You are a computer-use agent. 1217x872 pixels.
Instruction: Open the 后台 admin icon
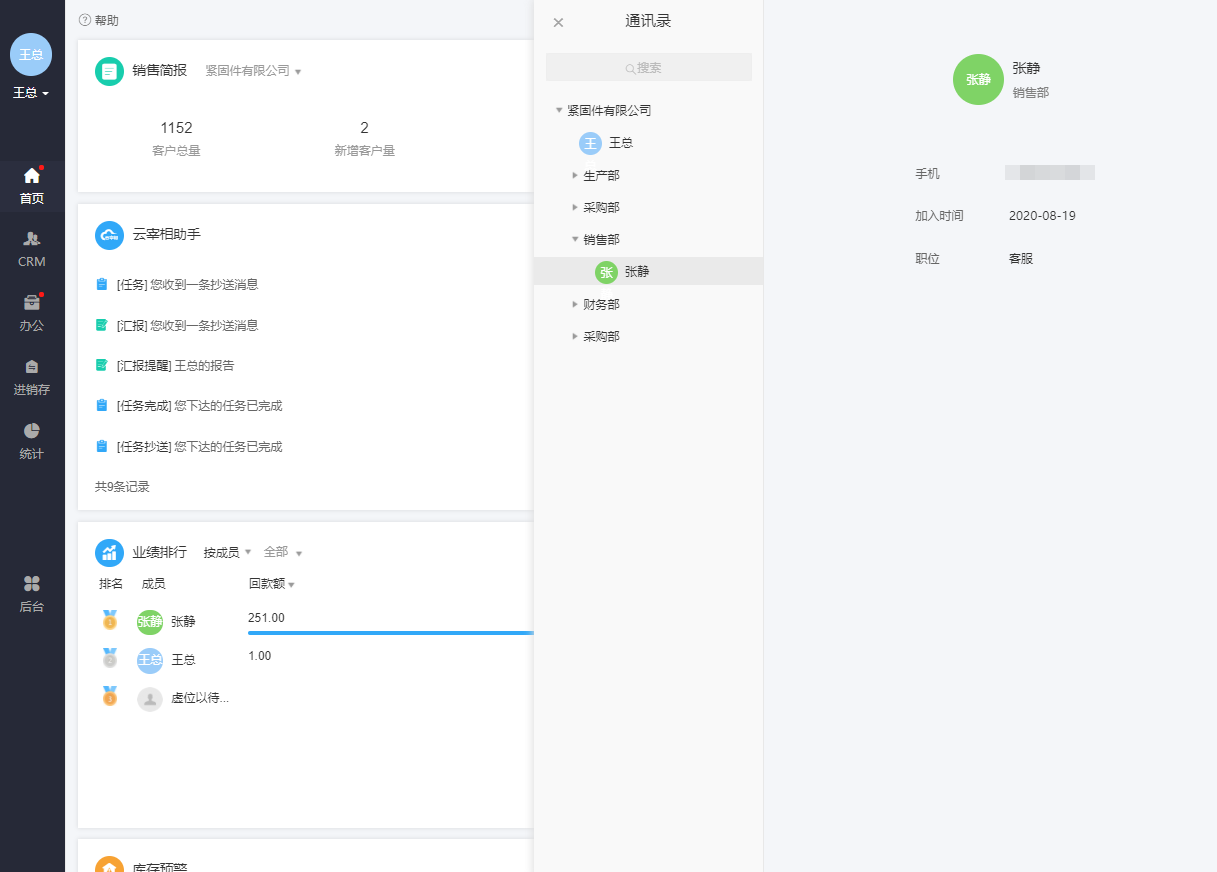pos(31,584)
